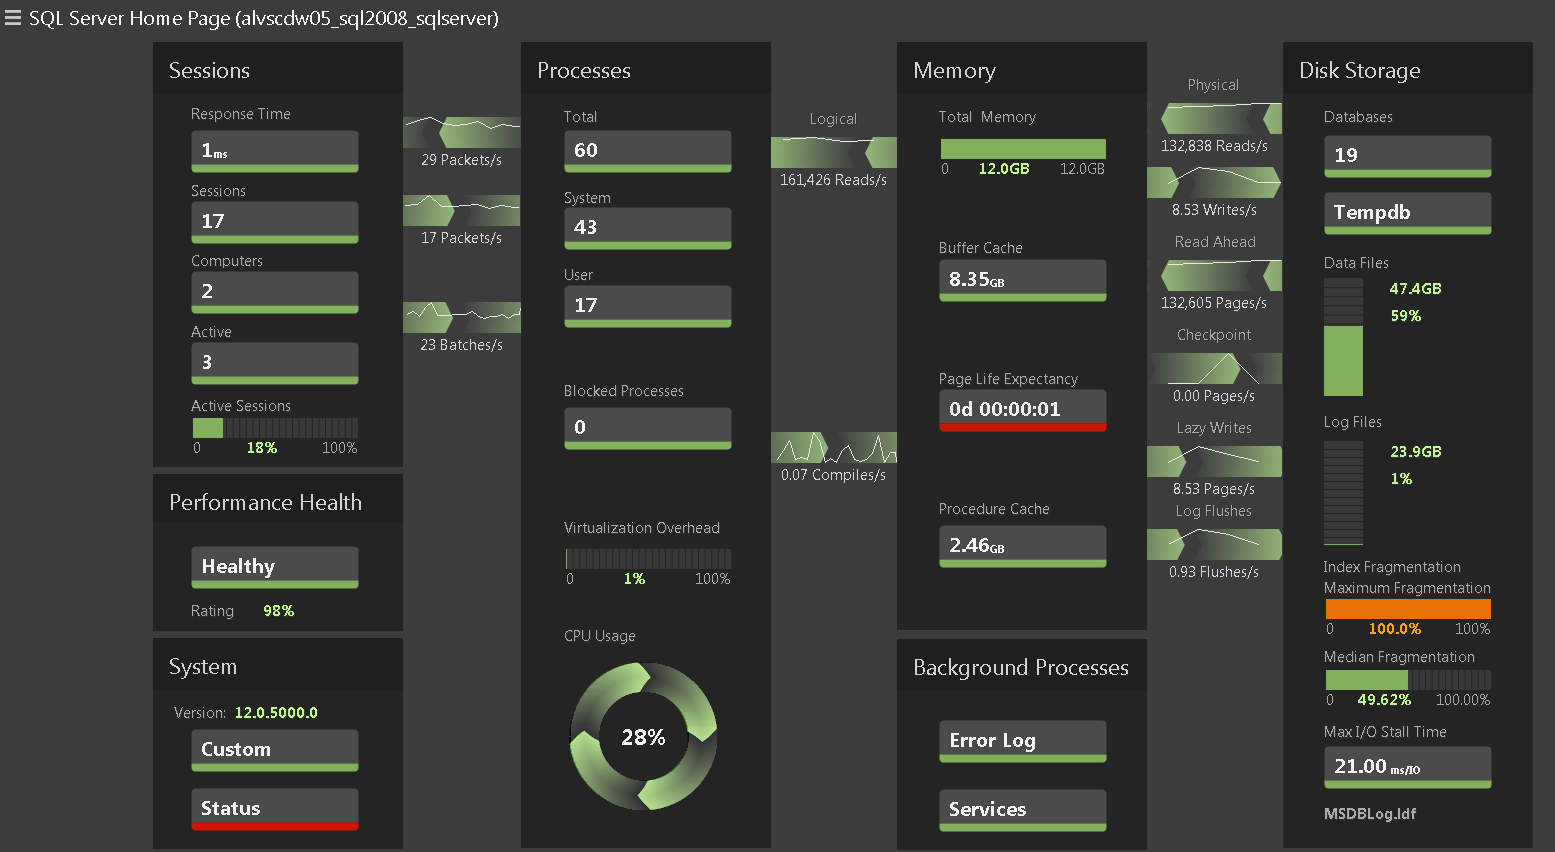Screen dimensions: 1555x852
Task: Click the Status button under System
Action: 274,809
